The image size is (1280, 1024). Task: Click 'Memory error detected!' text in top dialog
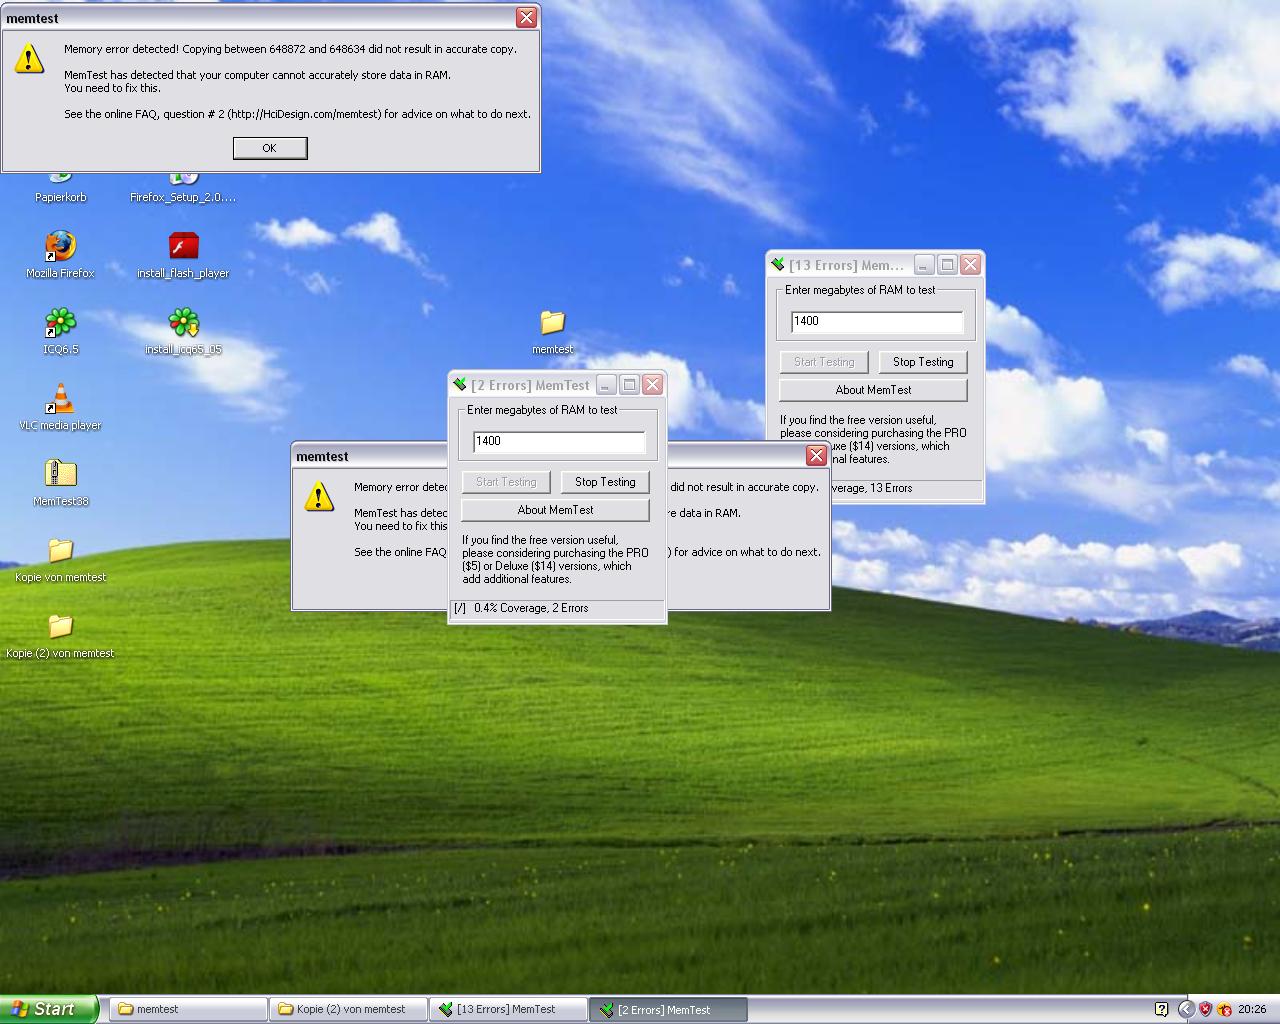pos(122,49)
